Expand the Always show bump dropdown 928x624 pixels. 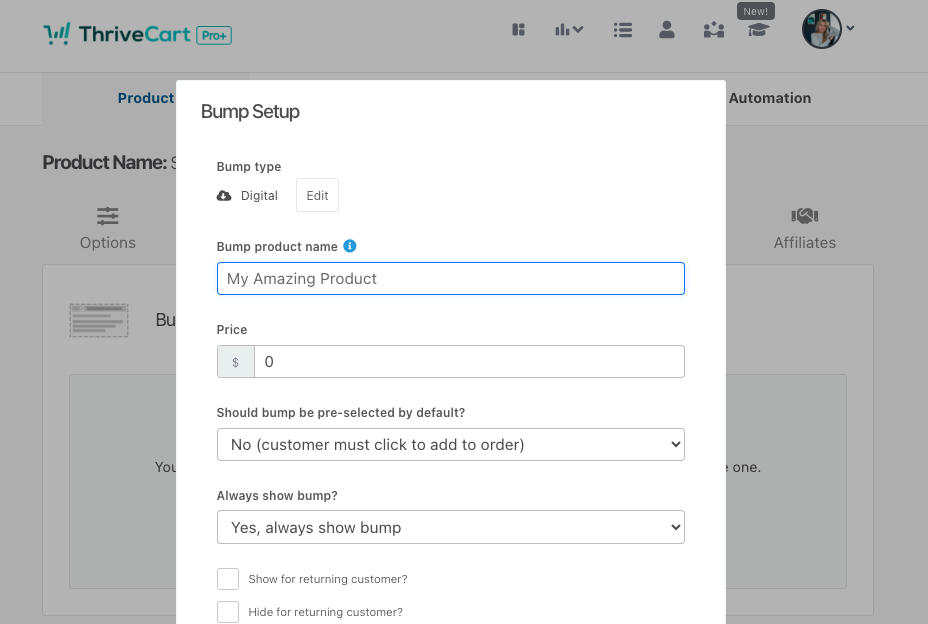(450, 527)
